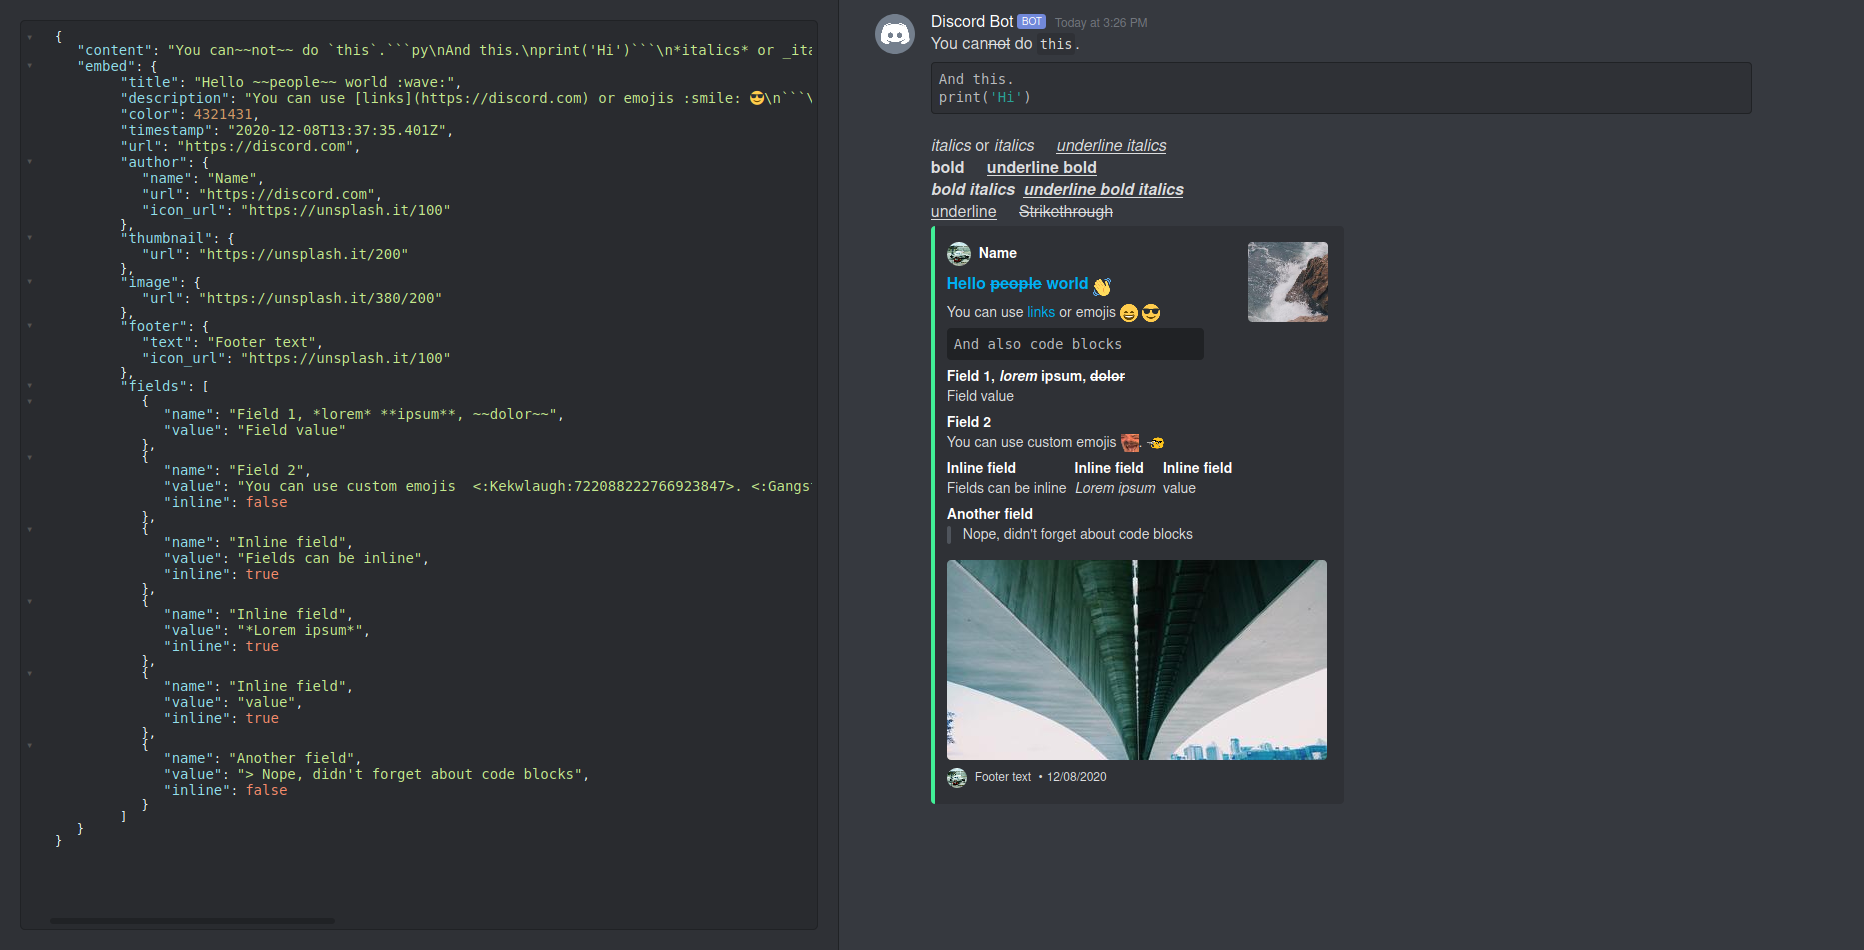
Task: Click the "underline italics" text in message
Action: coord(1112,146)
